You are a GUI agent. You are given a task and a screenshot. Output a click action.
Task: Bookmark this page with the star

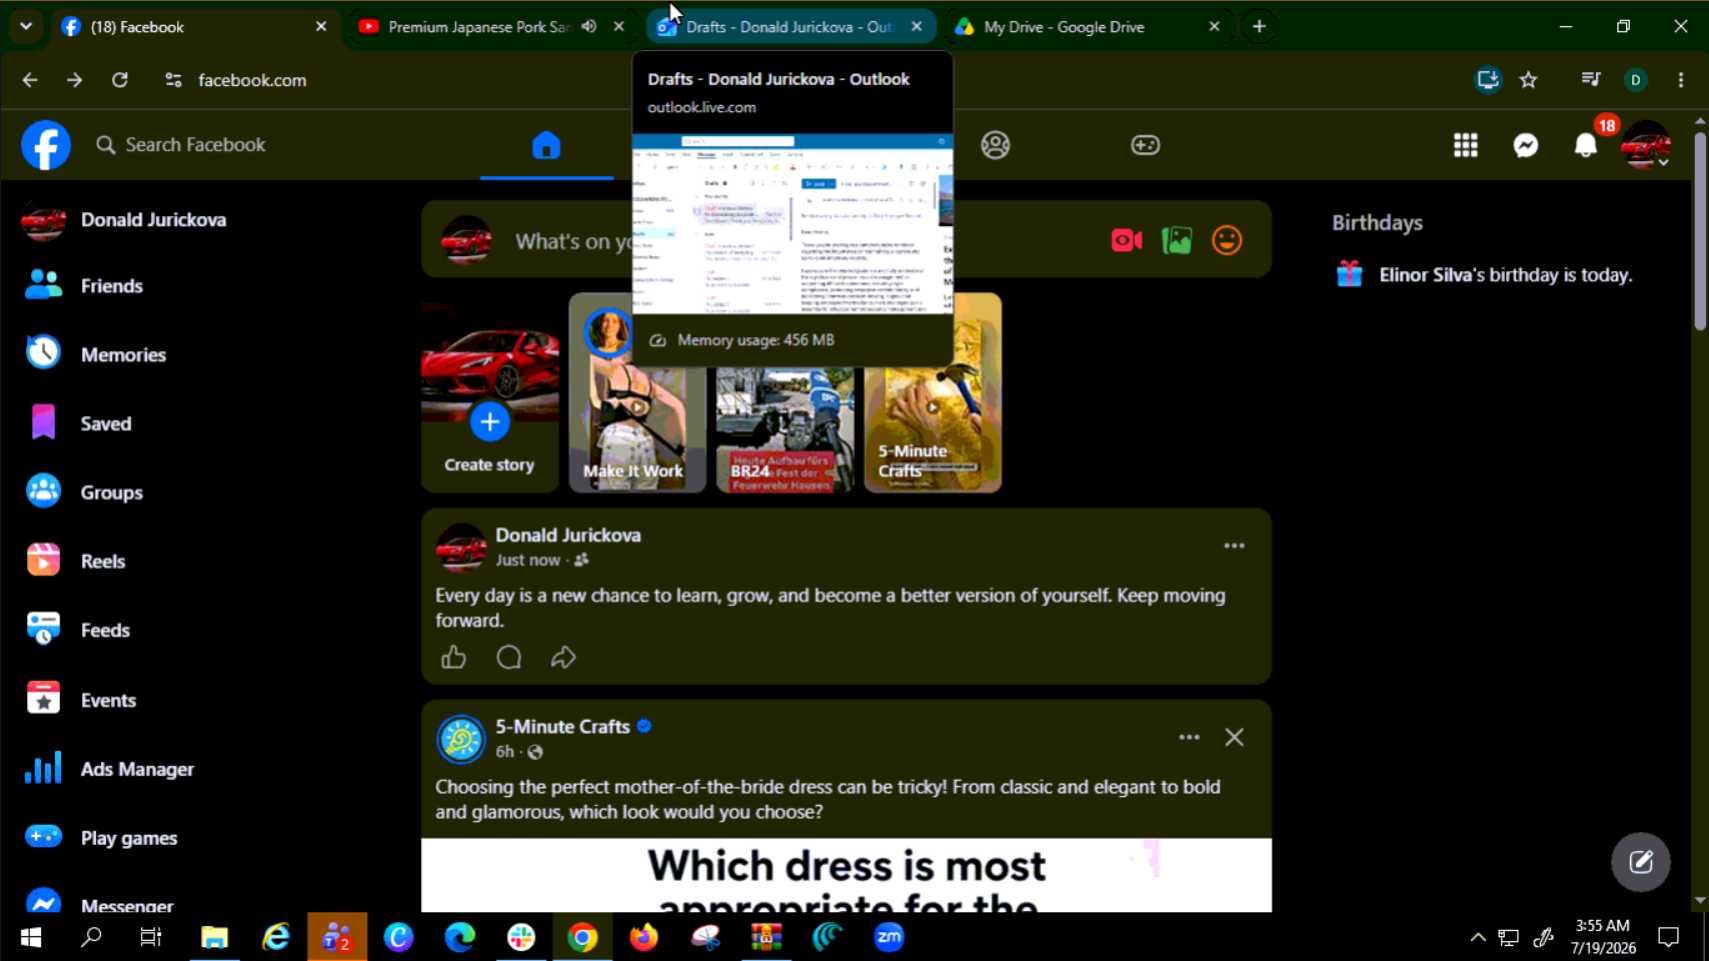(1529, 80)
